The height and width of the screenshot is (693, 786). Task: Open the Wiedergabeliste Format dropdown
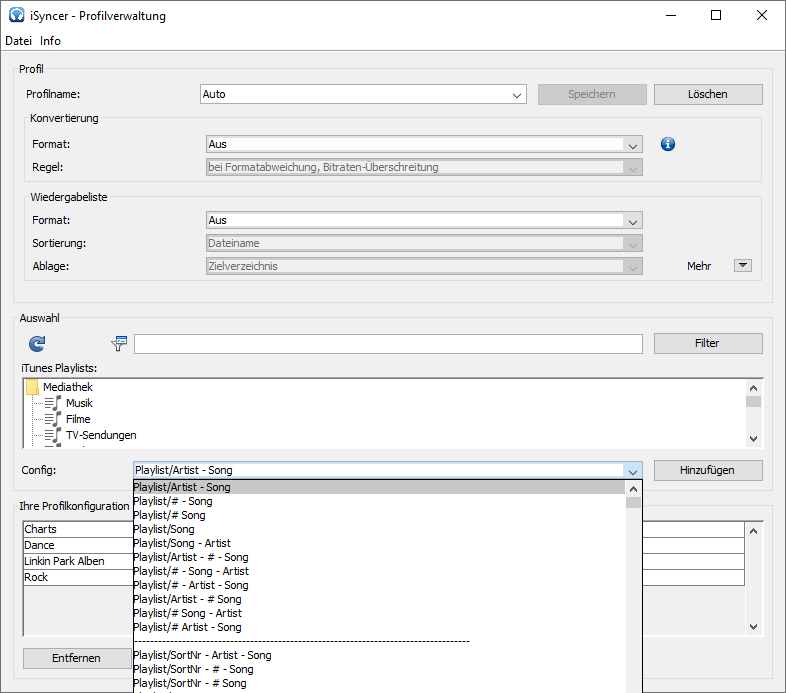pos(424,220)
